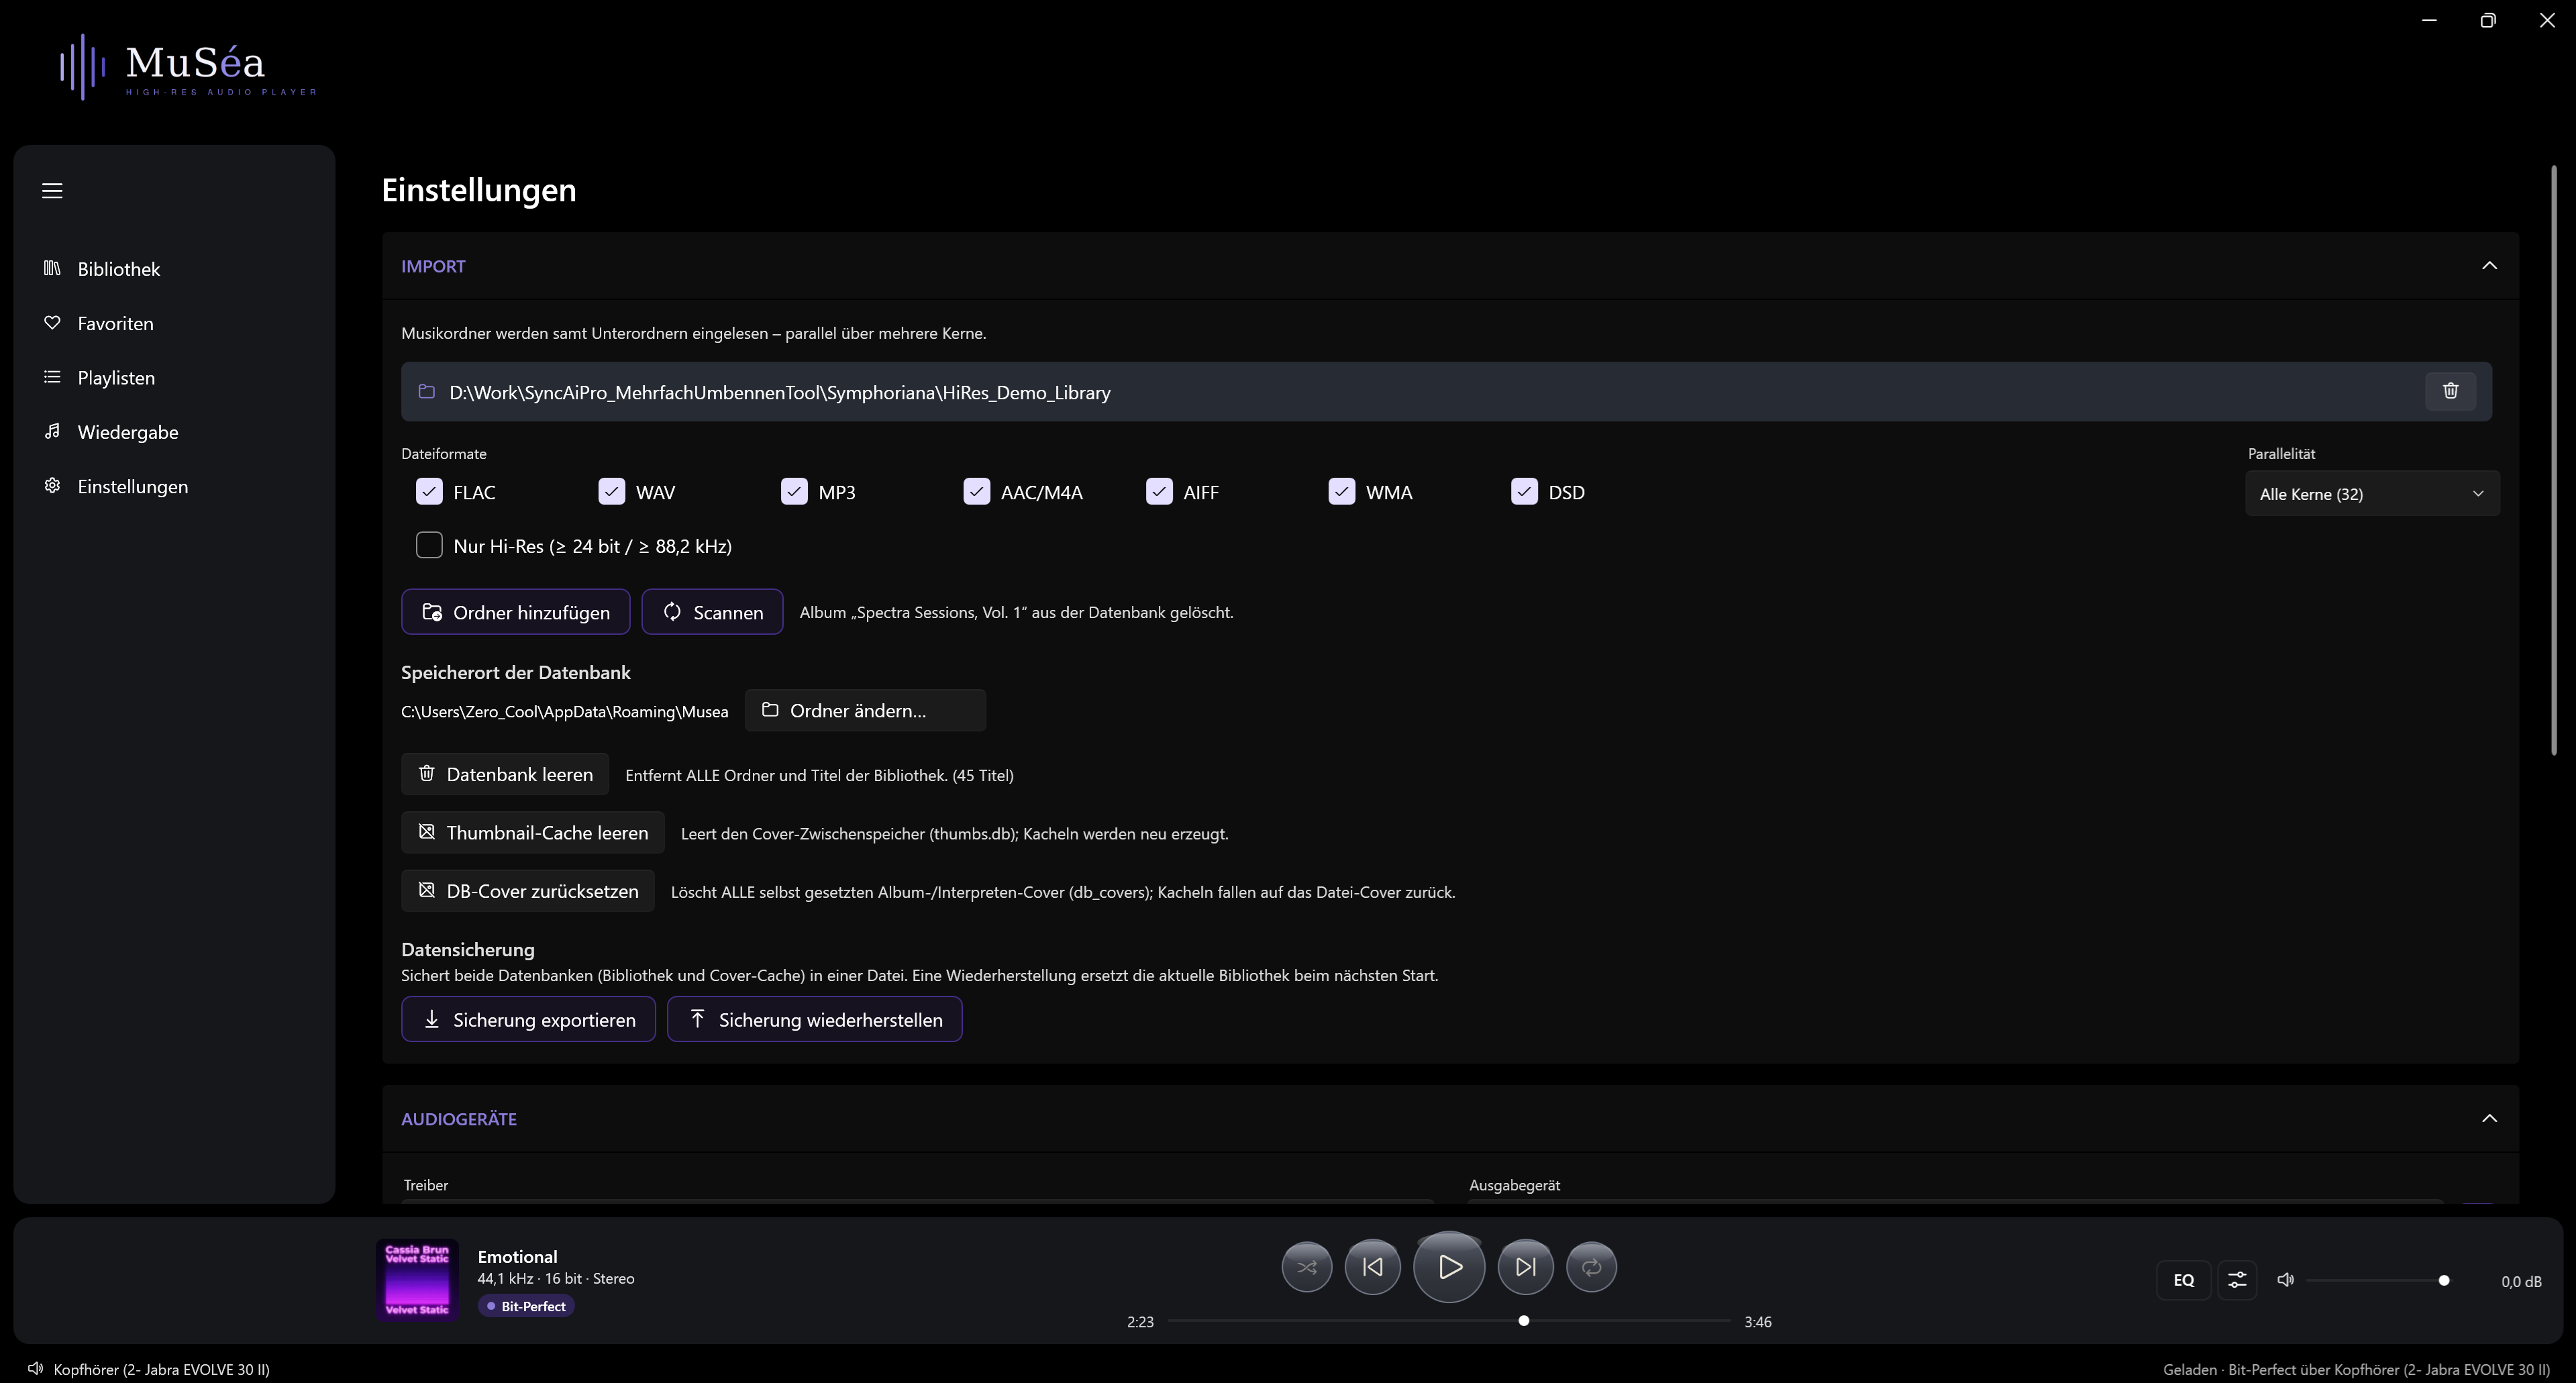Toggle repeat mode

(x=1591, y=1267)
